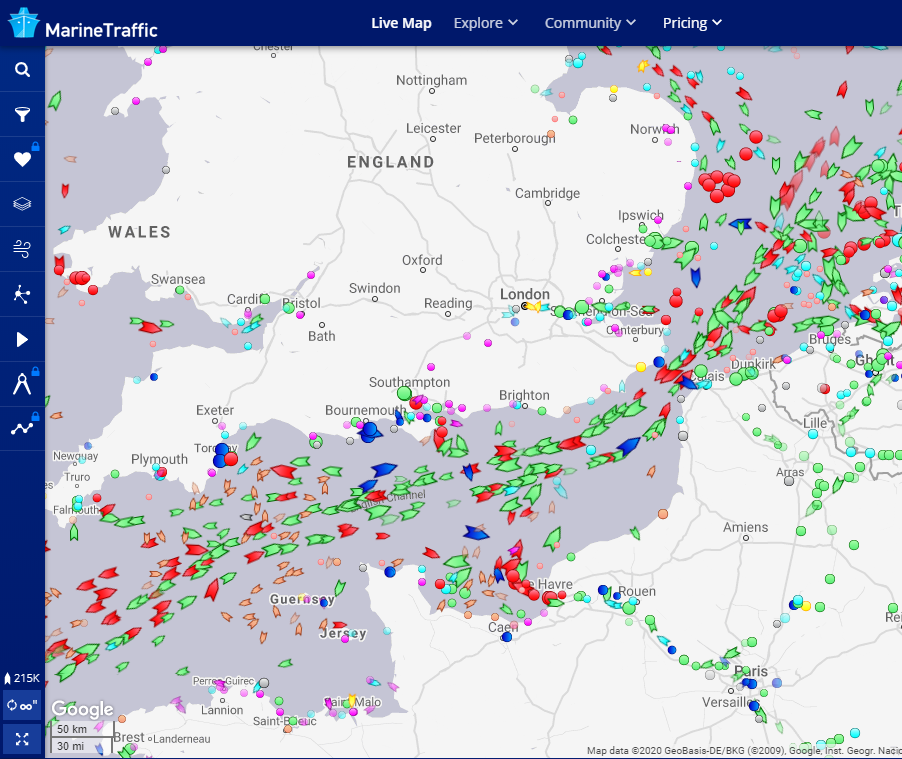Click the London city label on map

click(x=525, y=295)
